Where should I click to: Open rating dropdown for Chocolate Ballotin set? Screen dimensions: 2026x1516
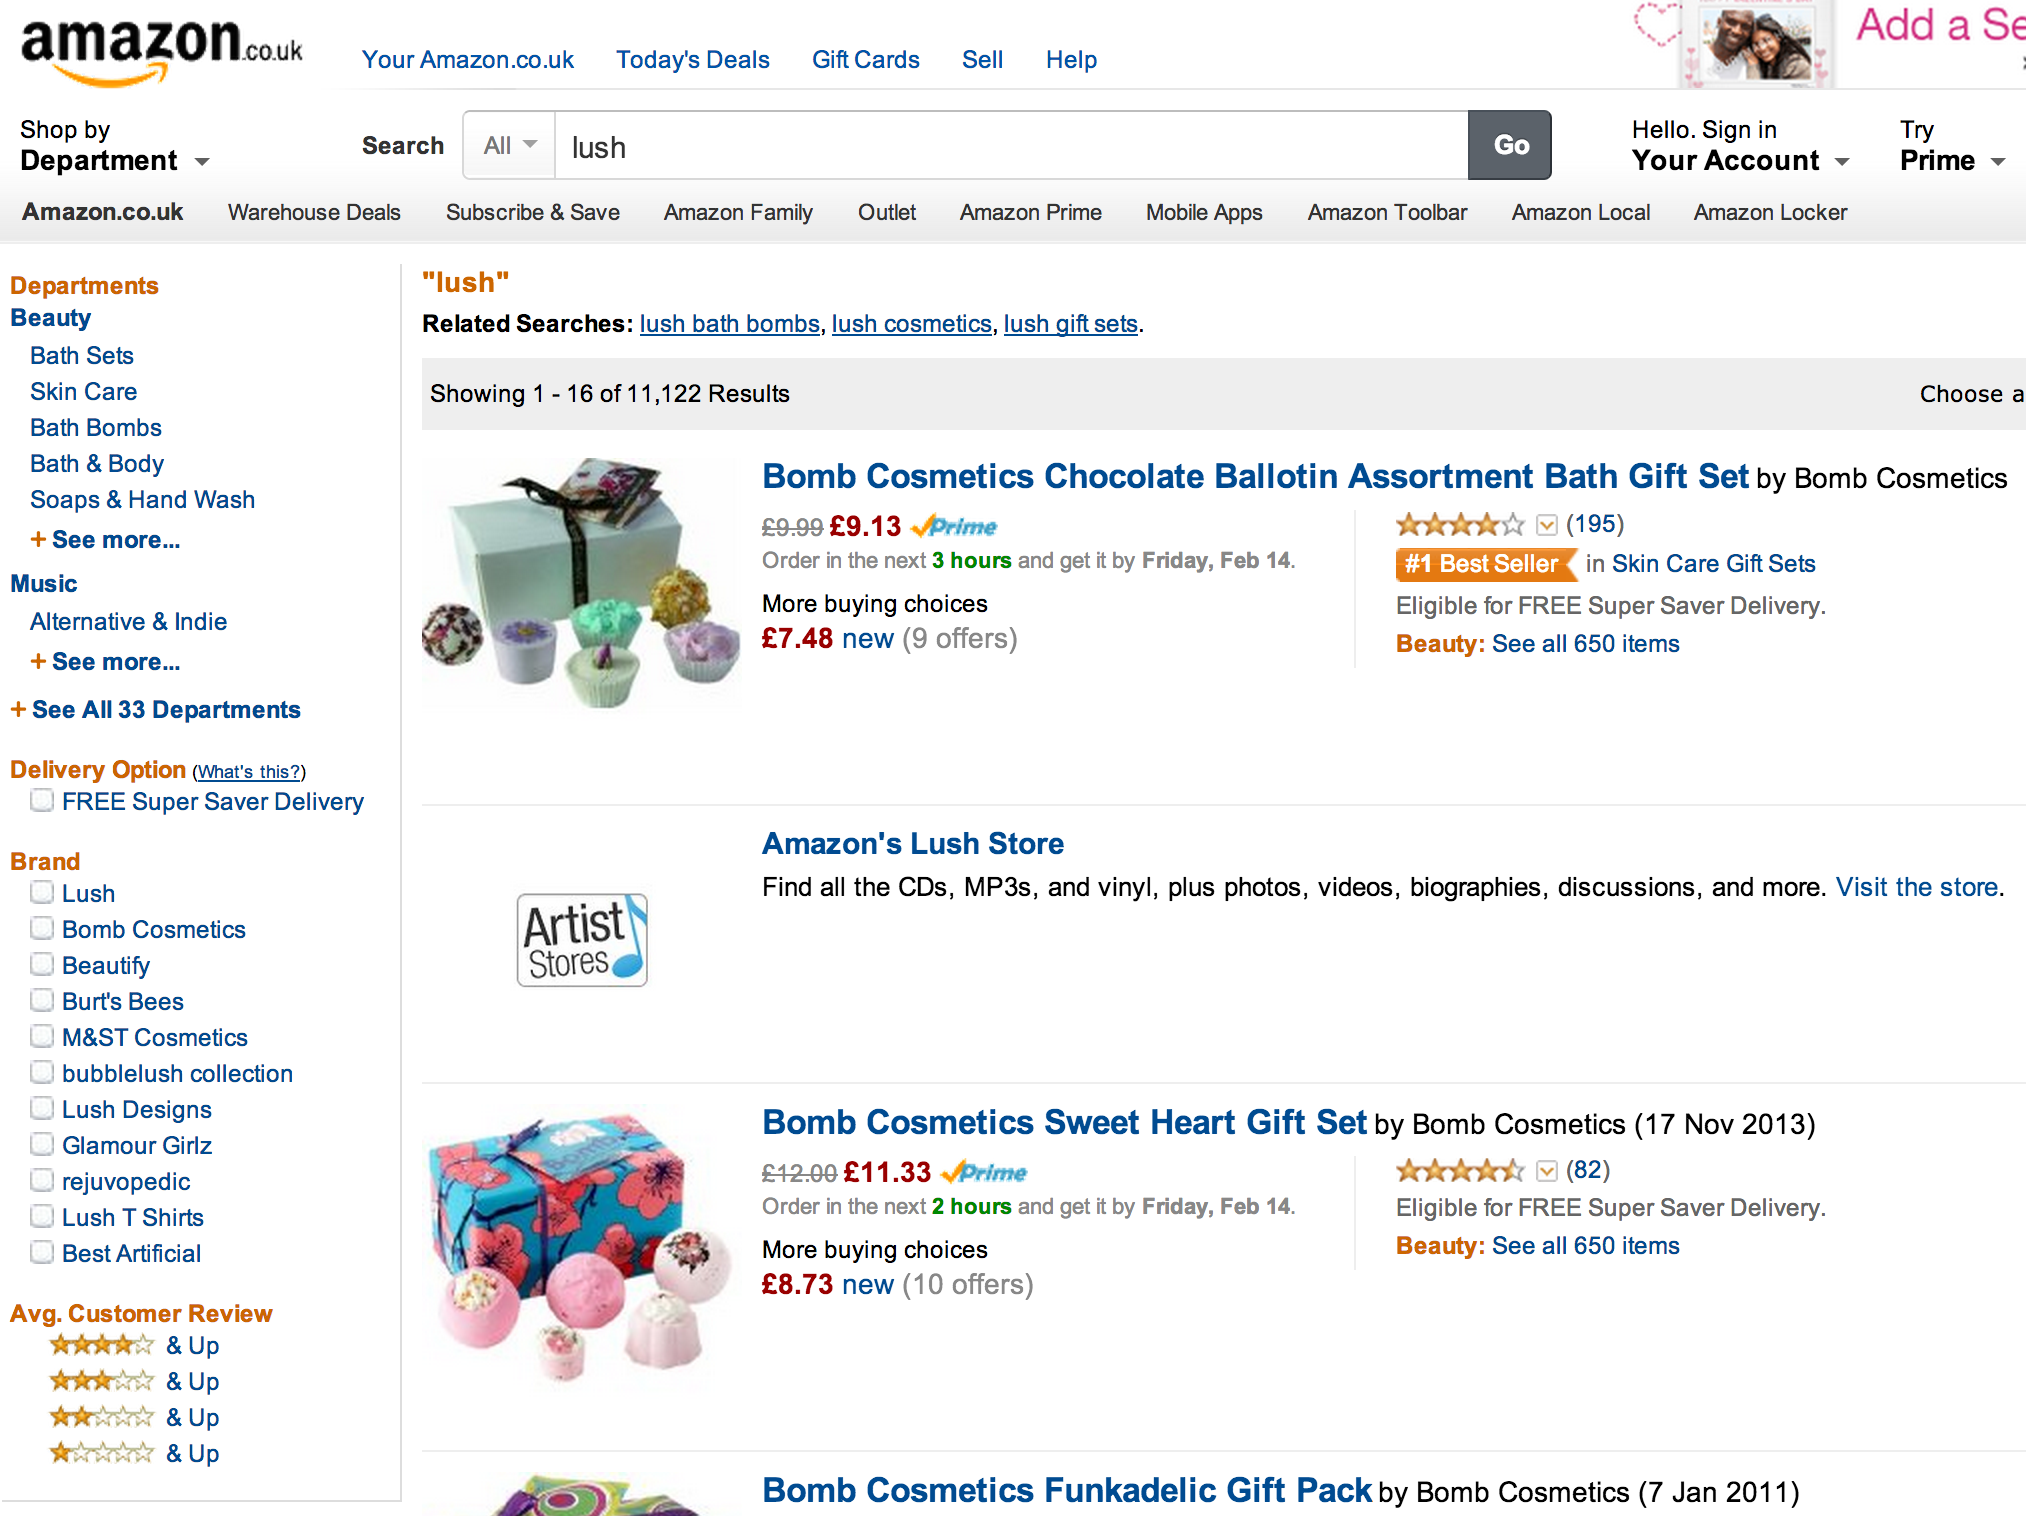click(1547, 525)
